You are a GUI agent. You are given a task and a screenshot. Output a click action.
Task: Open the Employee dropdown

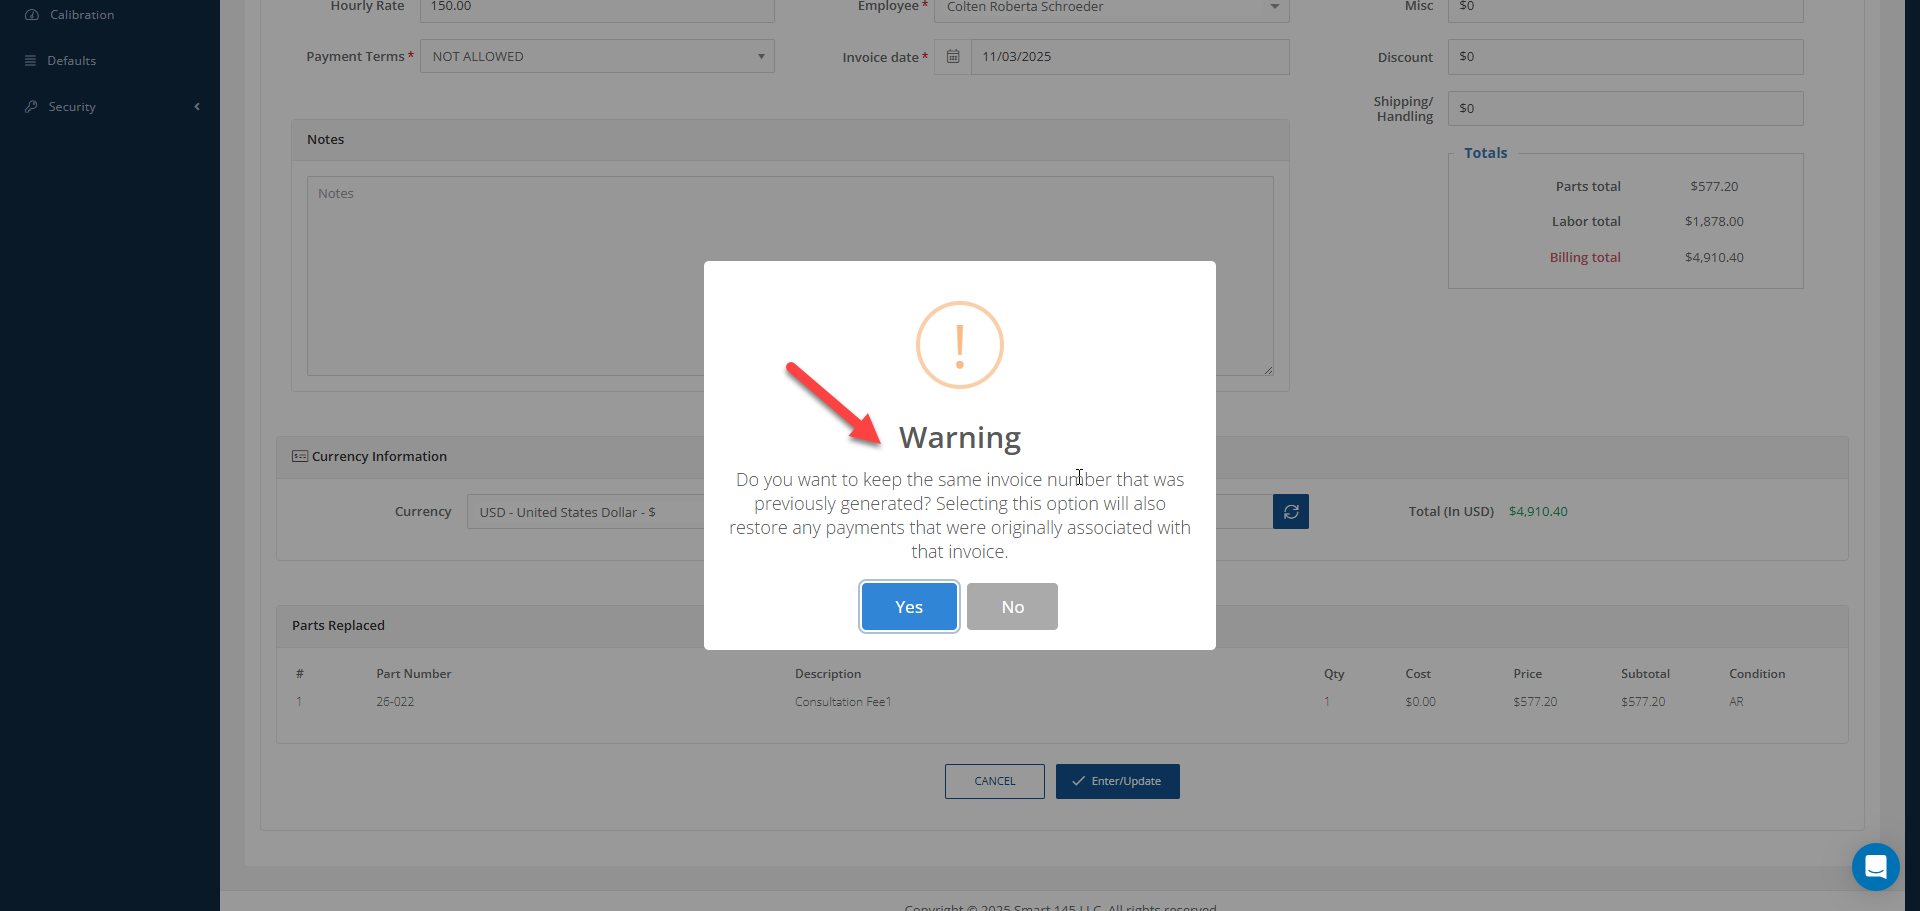(x=1111, y=8)
